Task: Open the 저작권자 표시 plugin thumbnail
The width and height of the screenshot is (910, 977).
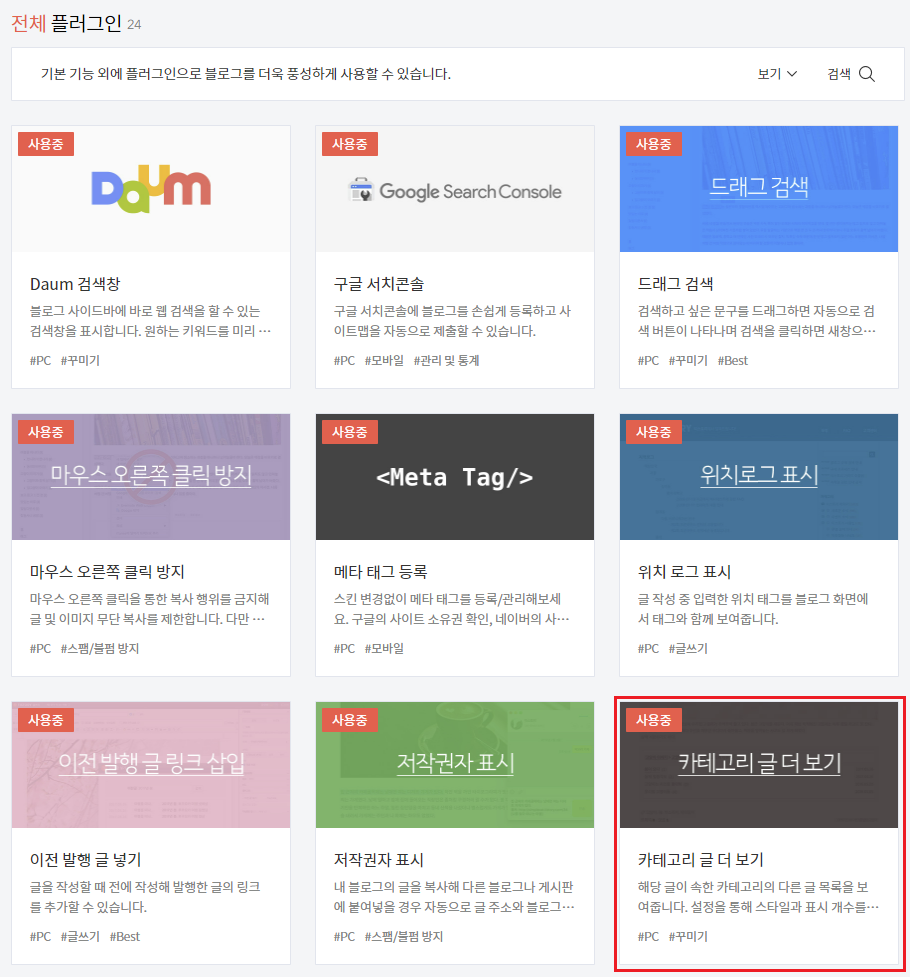Action: [455, 765]
